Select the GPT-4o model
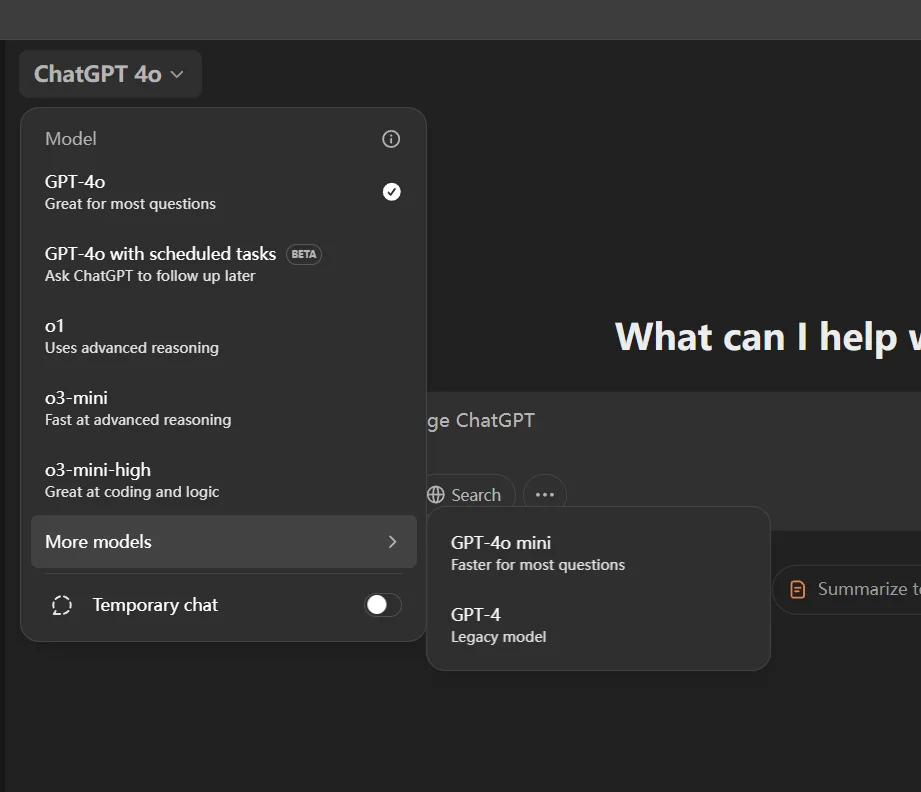 click(x=224, y=192)
